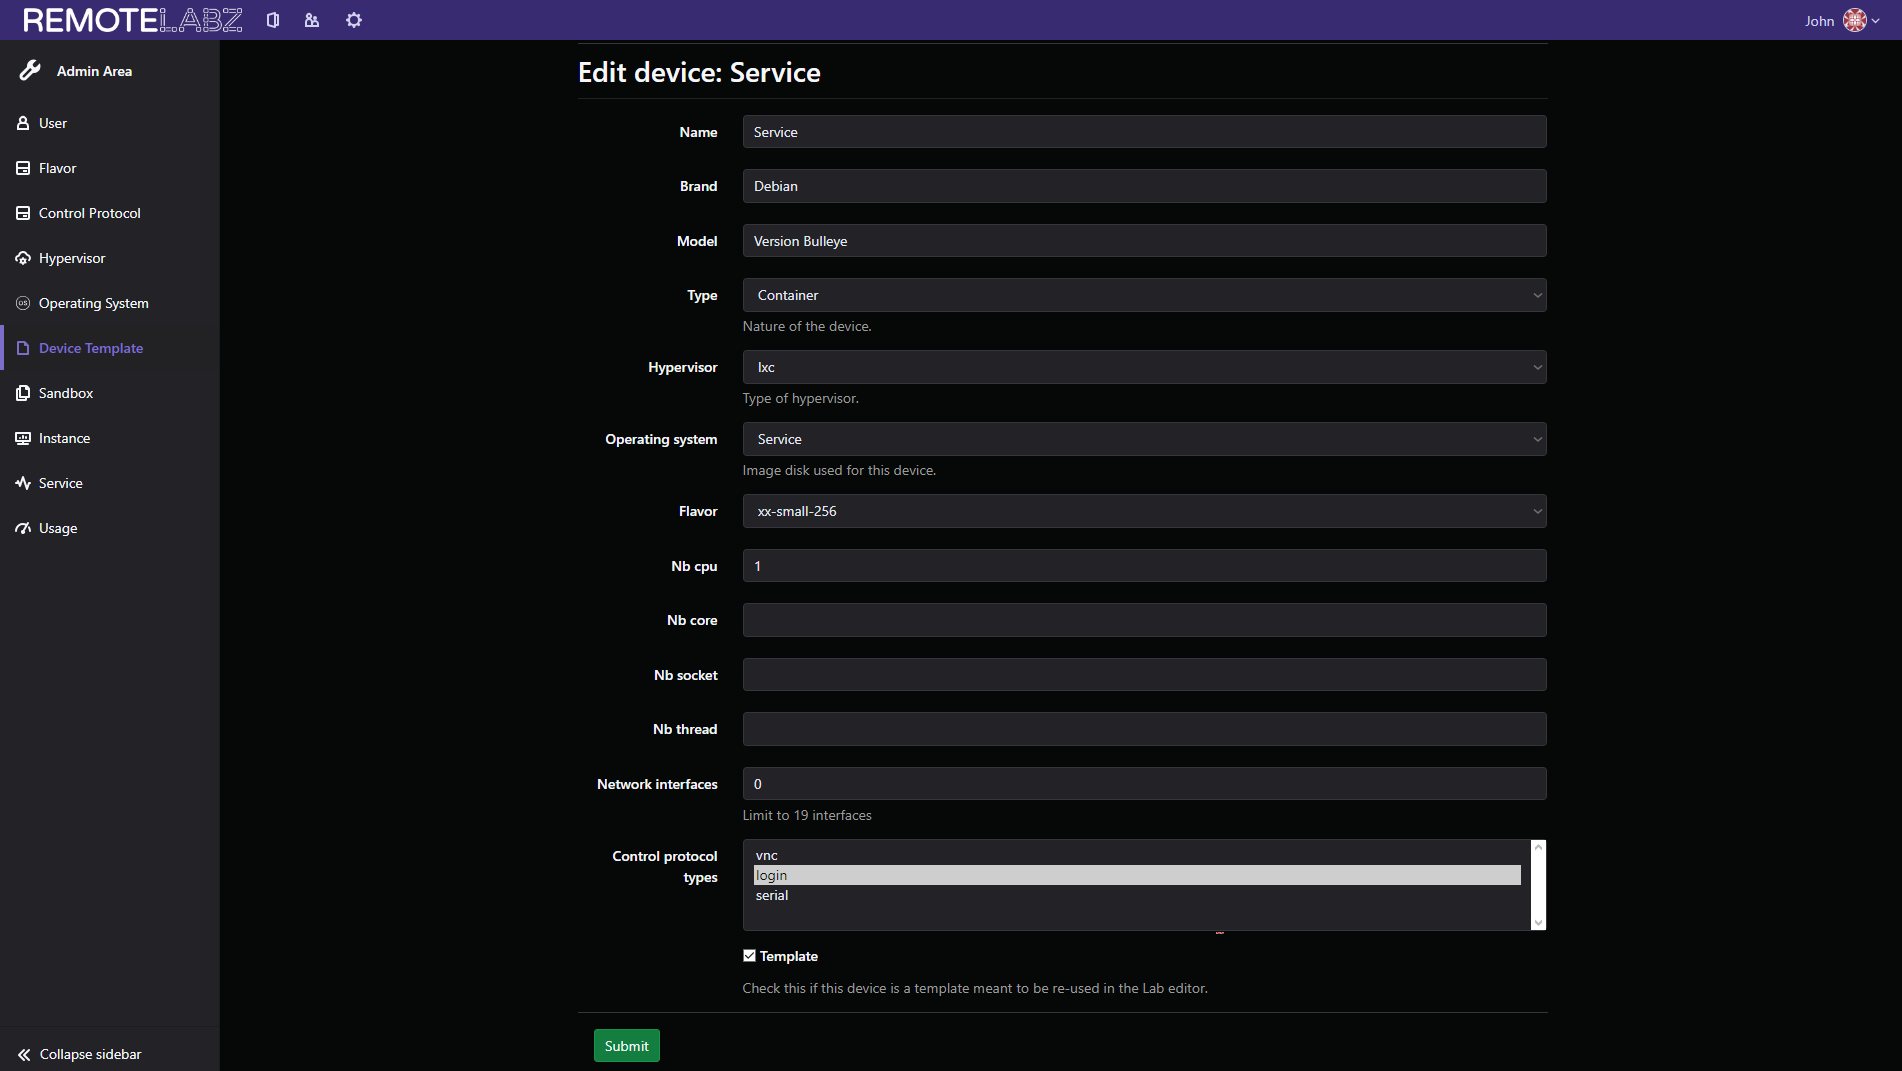The height and width of the screenshot is (1071, 1902).
Task: Toggle the Template checkbox
Action: [x=749, y=956]
